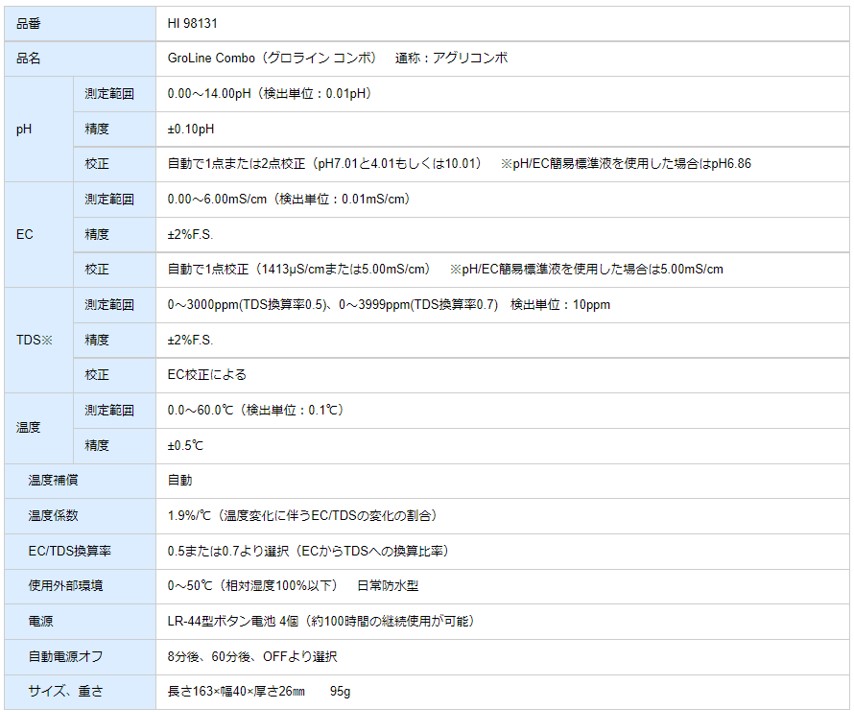The image size is (854, 712).
Task: Select the LR-44型ボタン電池 4個 text
Action: (x=233, y=622)
